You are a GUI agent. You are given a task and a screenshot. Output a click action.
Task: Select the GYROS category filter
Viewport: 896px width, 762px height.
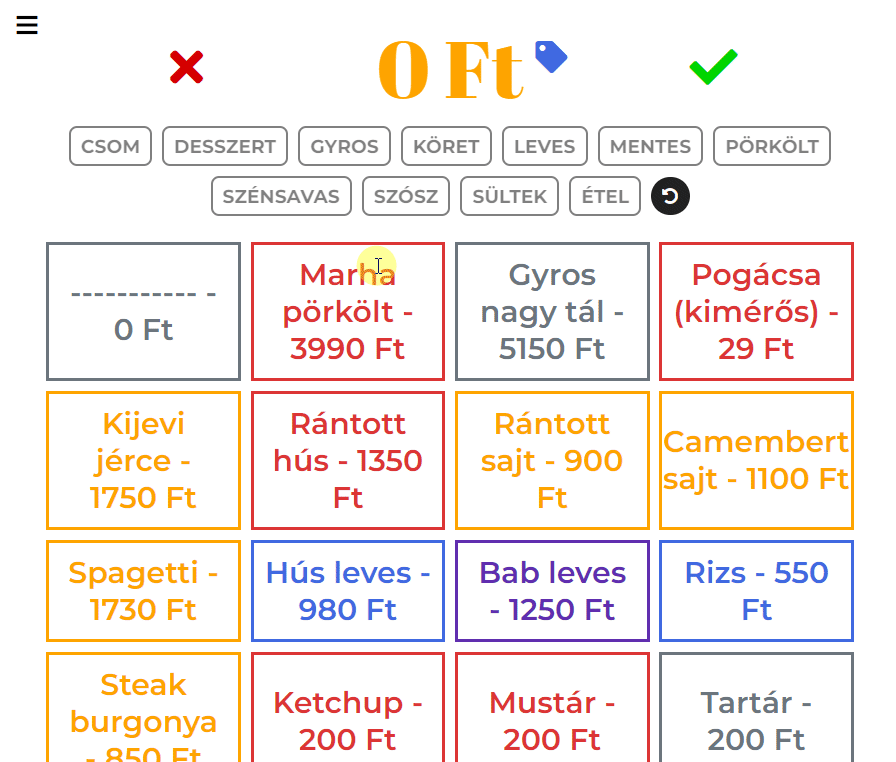pyautogui.click(x=345, y=146)
